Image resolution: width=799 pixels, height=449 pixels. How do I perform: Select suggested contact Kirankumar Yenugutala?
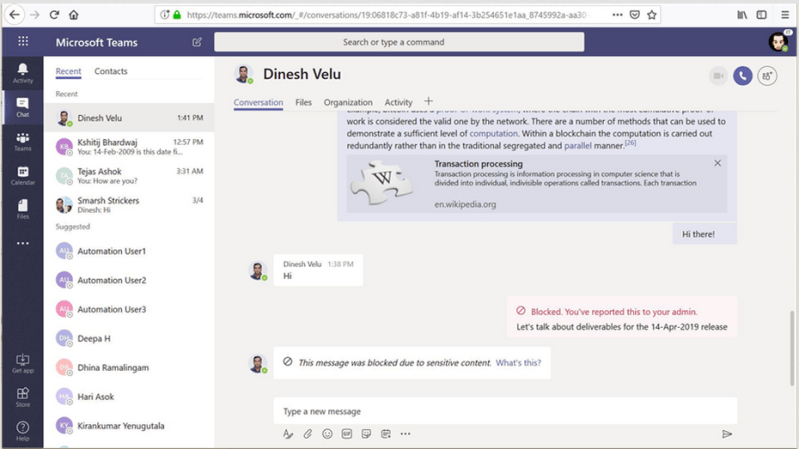pyautogui.click(x=129, y=426)
